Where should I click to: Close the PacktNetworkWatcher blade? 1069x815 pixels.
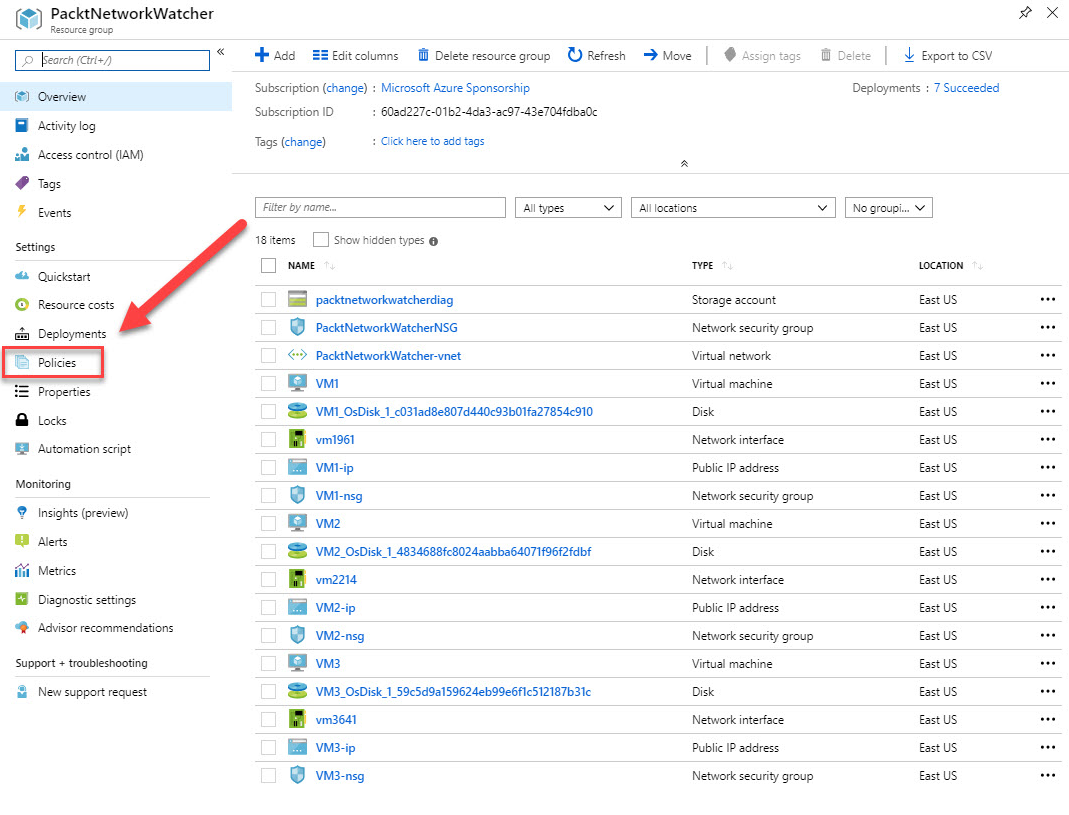[x=1052, y=13]
